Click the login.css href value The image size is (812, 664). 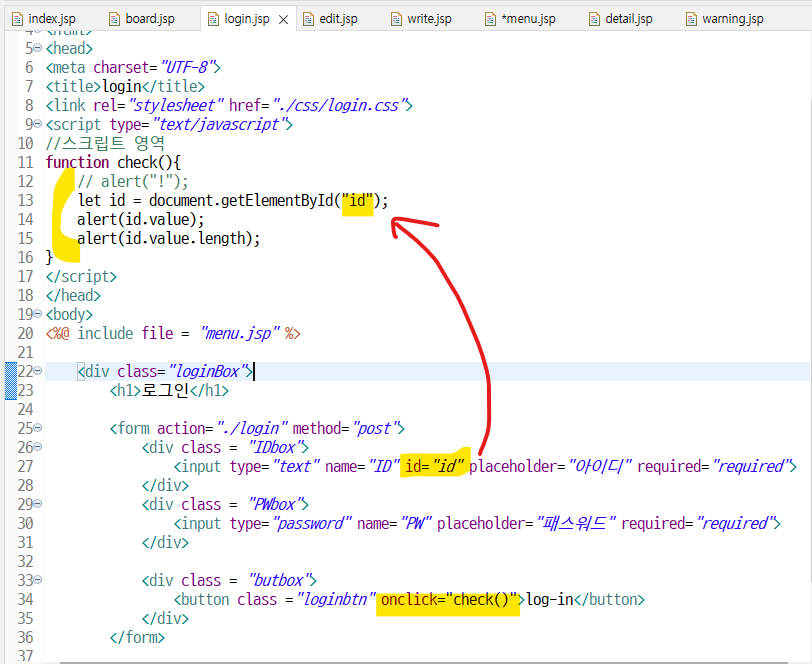(339, 106)
